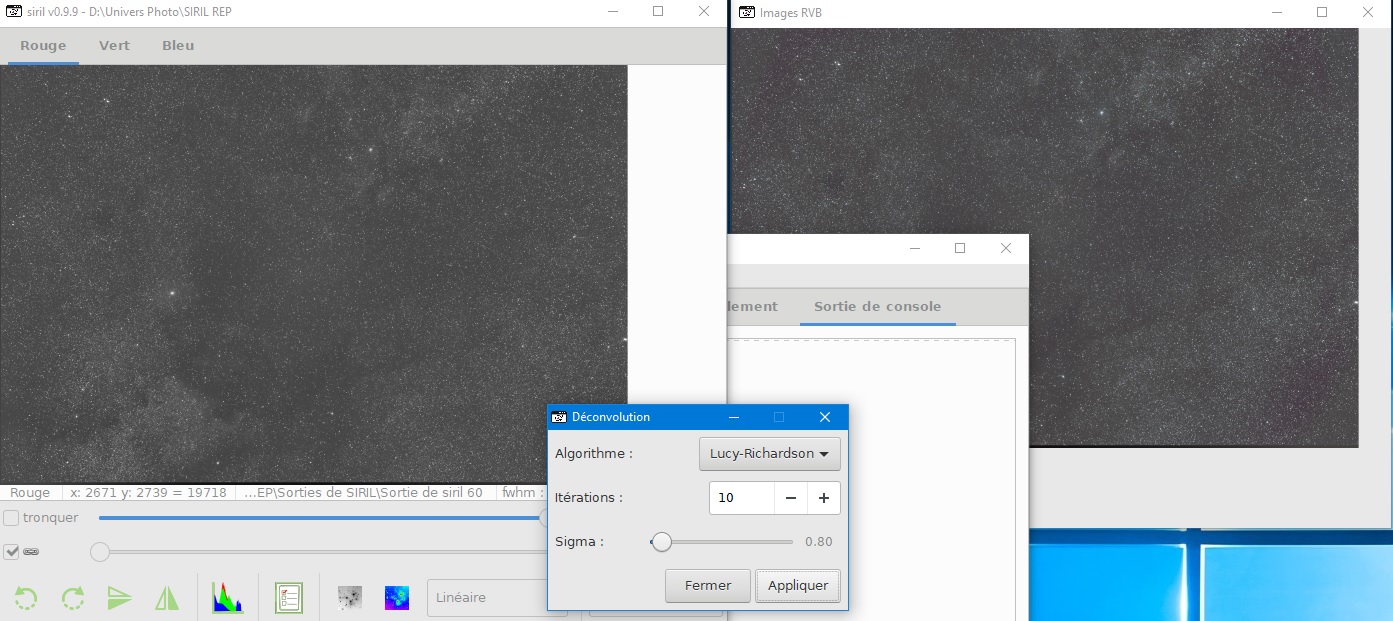This screenshot has height=621, width=1393.
Task: Rotate image 90° clockwise in siril
Action: click(x=73, y=598)
